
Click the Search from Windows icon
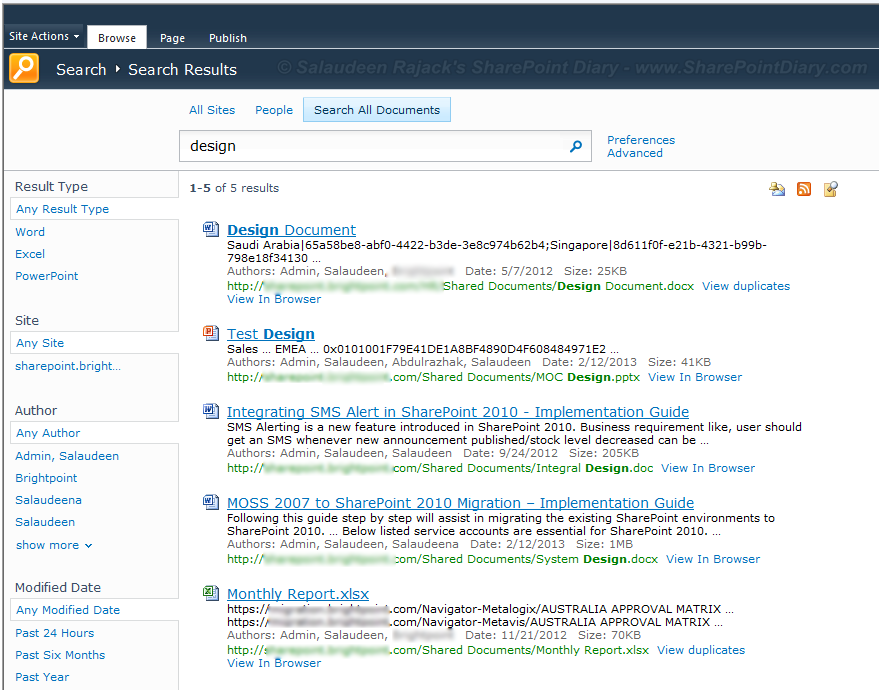[x=831, y=189]
